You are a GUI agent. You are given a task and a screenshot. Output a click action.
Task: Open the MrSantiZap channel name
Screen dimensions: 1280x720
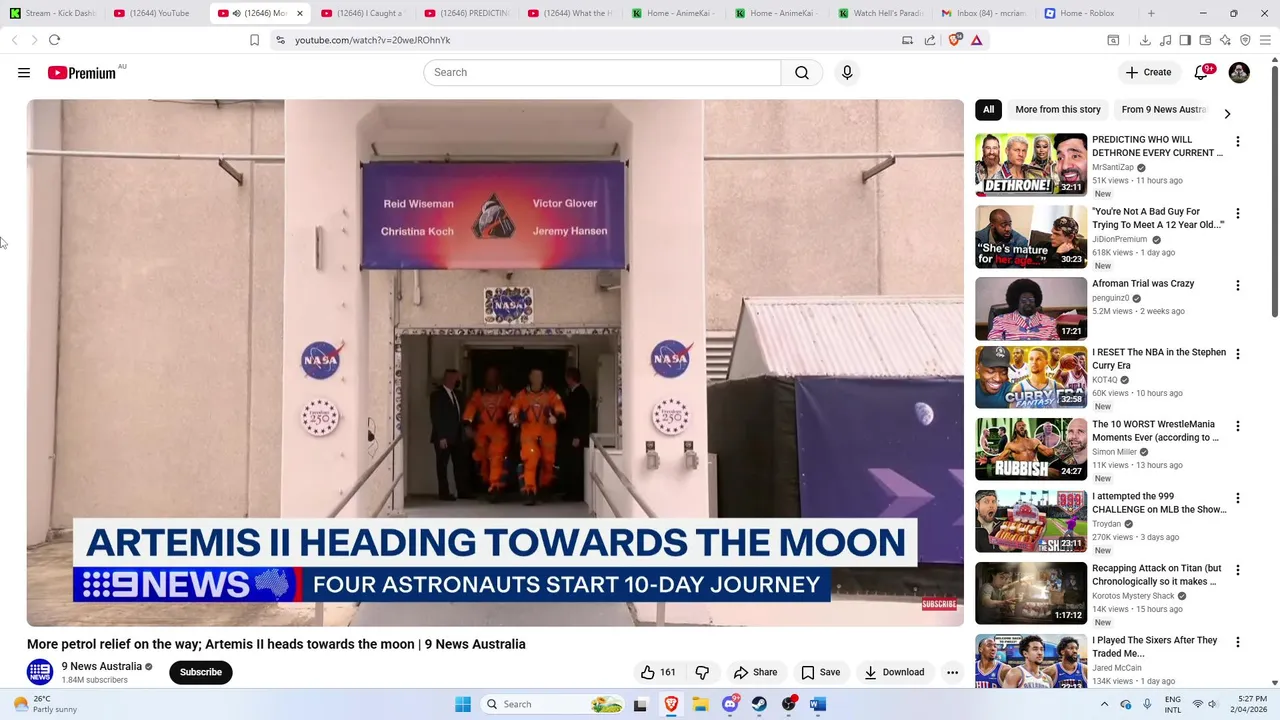point(1113,168)
